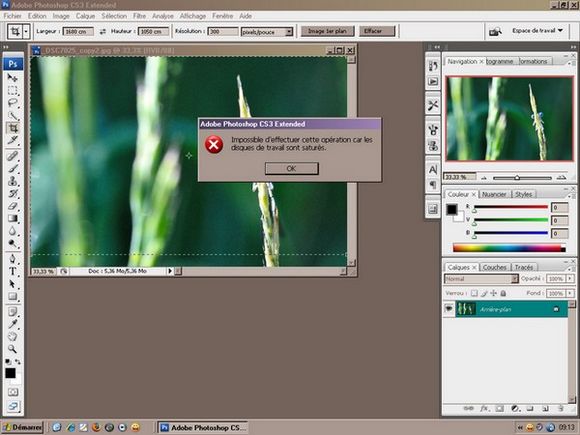
Task: Select the Healing Brush tool
Action: pos(12,155)
